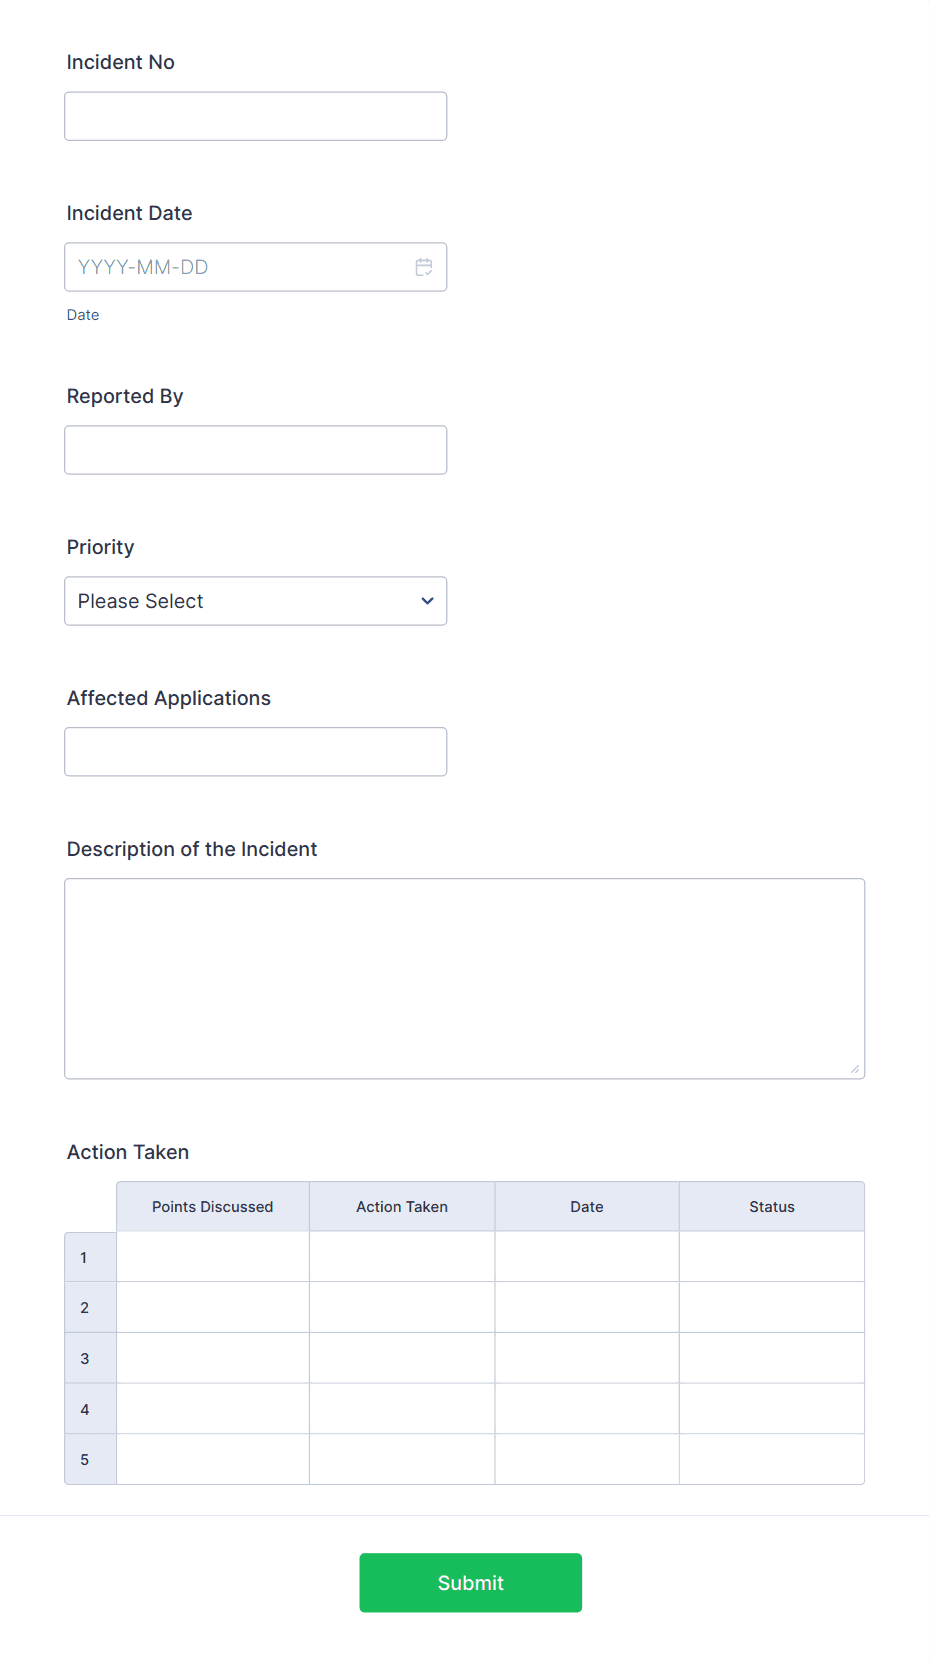Click the Status column header

click(771, 1206)
